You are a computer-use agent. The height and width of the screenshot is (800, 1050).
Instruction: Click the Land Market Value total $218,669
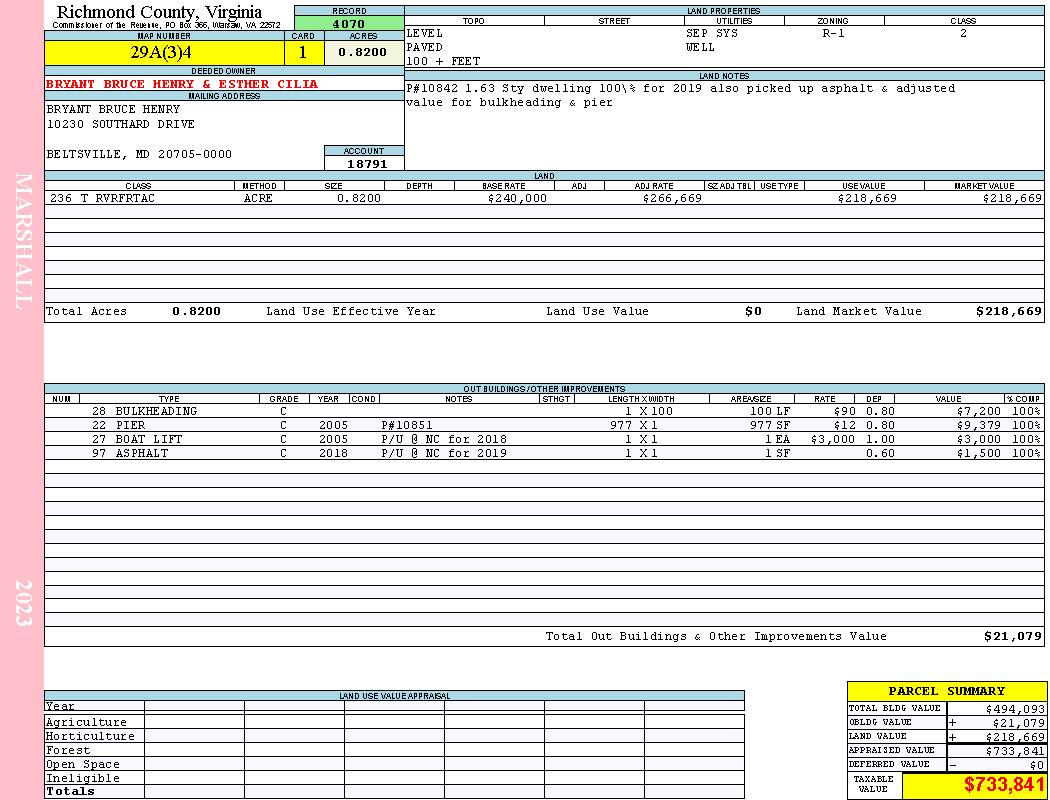(1008, 312)
